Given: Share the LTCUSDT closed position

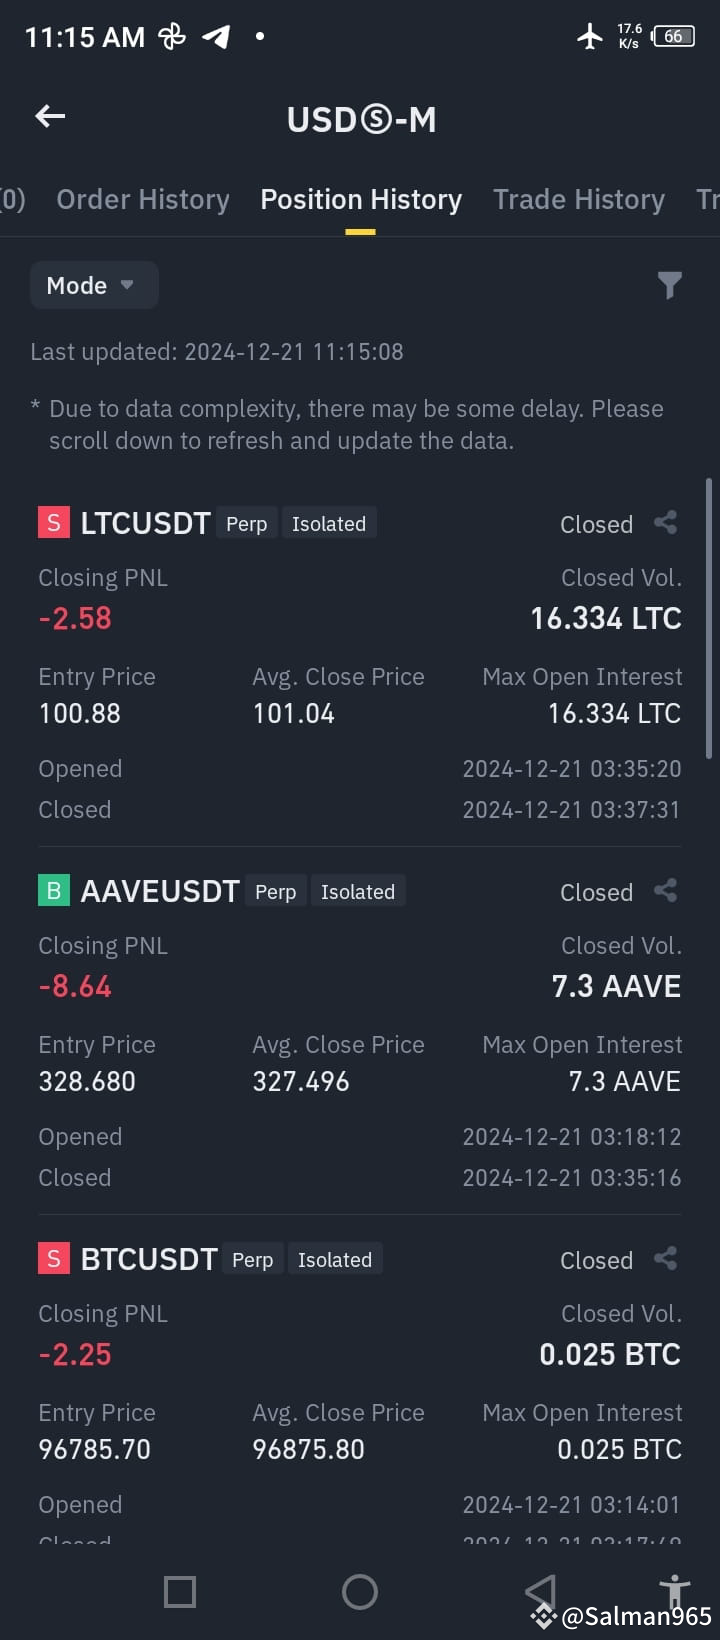Looking at the screenshot, I should (x=666, y=523).
